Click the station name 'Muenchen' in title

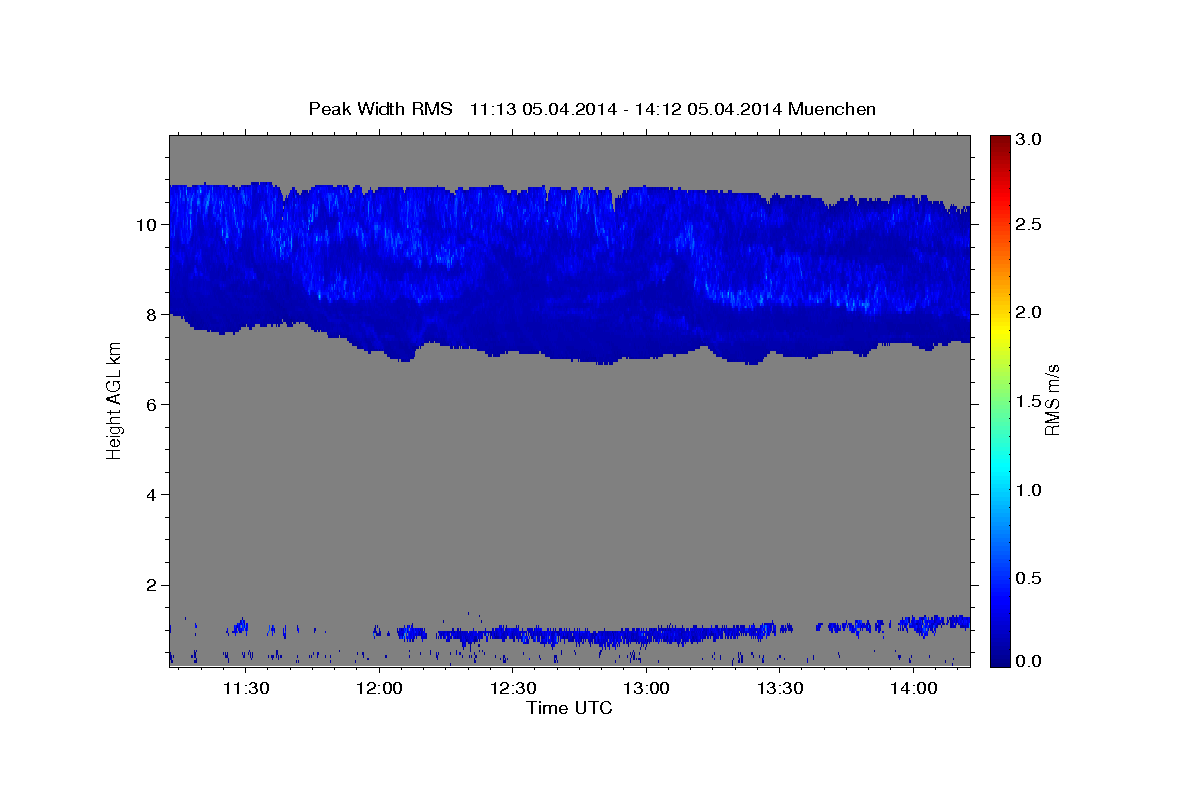pos(832,108)
